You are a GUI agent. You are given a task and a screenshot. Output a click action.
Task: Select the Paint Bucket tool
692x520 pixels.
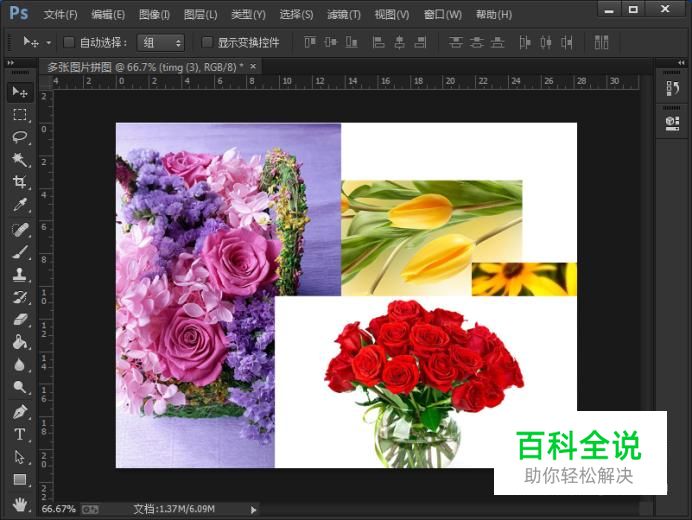tap(19, 342)
